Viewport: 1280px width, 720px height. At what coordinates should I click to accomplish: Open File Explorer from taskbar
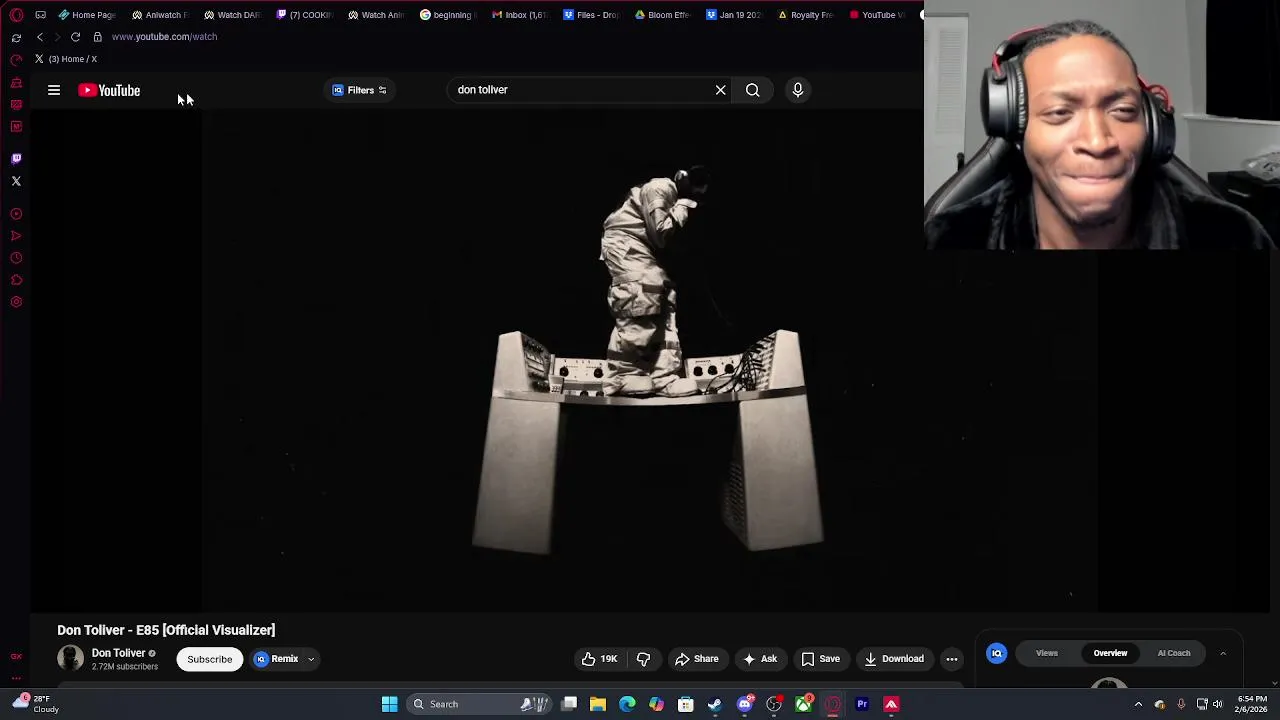(x=598, y=704)
